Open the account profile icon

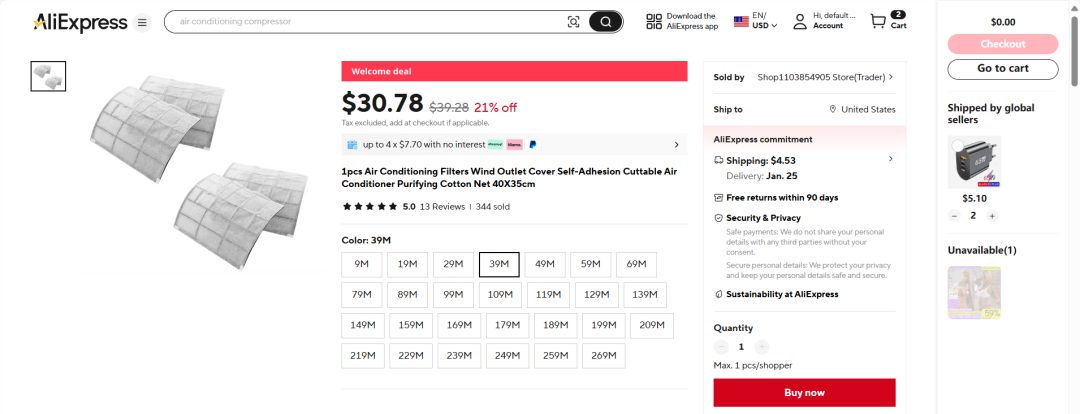[800, 21]
